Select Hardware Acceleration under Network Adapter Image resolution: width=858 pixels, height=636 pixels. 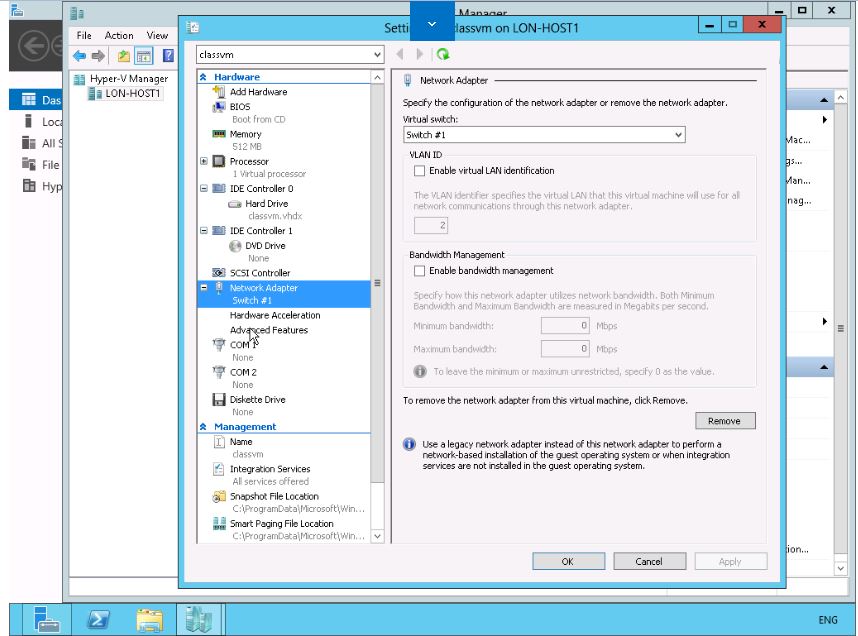275,315
